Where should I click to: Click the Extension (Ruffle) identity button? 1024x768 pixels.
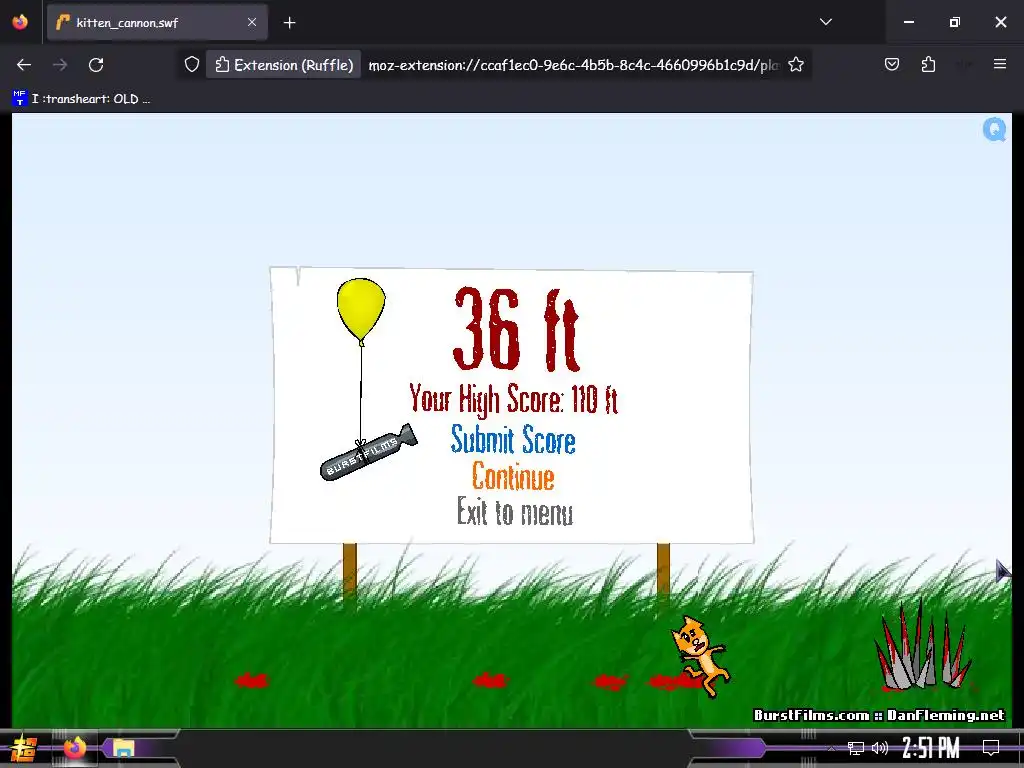click(284, 65)
